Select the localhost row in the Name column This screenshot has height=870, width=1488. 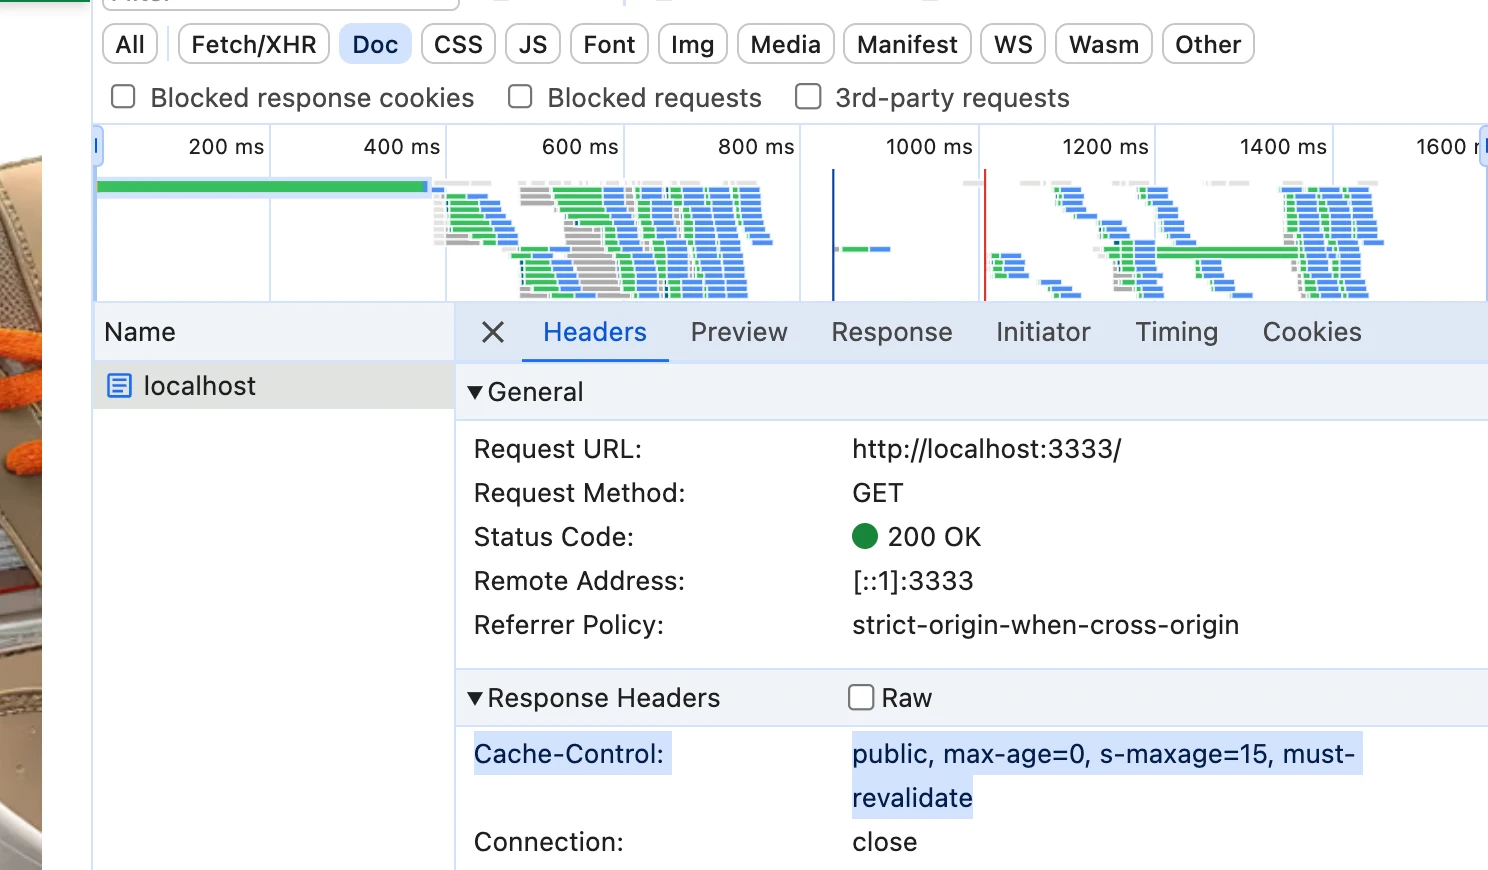pos(200,386)
